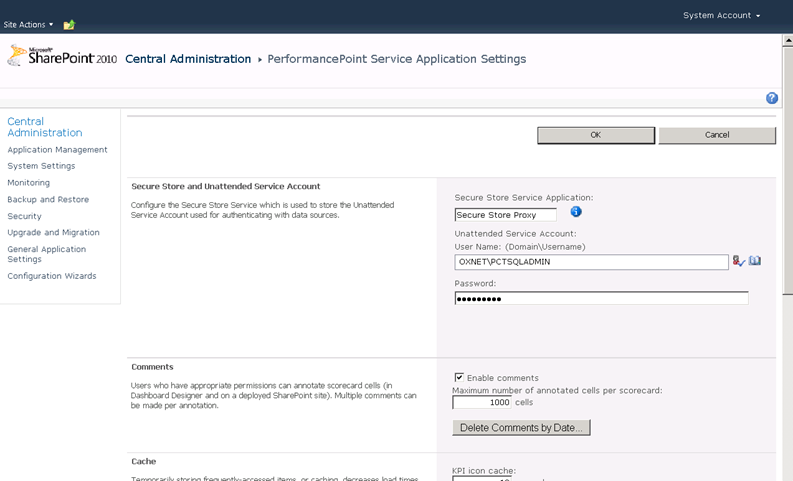Open the Site Actions menu
Screen dimensions: 793x481
pyautogui.click(x=28, y=24)
